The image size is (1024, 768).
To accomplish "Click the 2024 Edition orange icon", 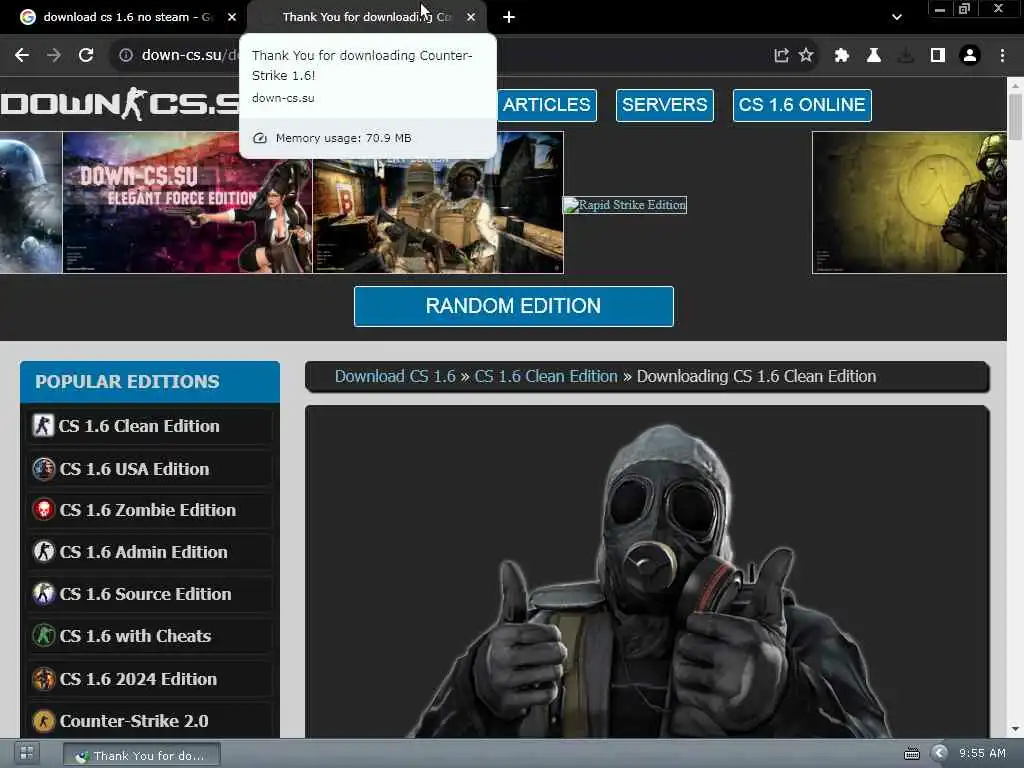I will point(44,679).
